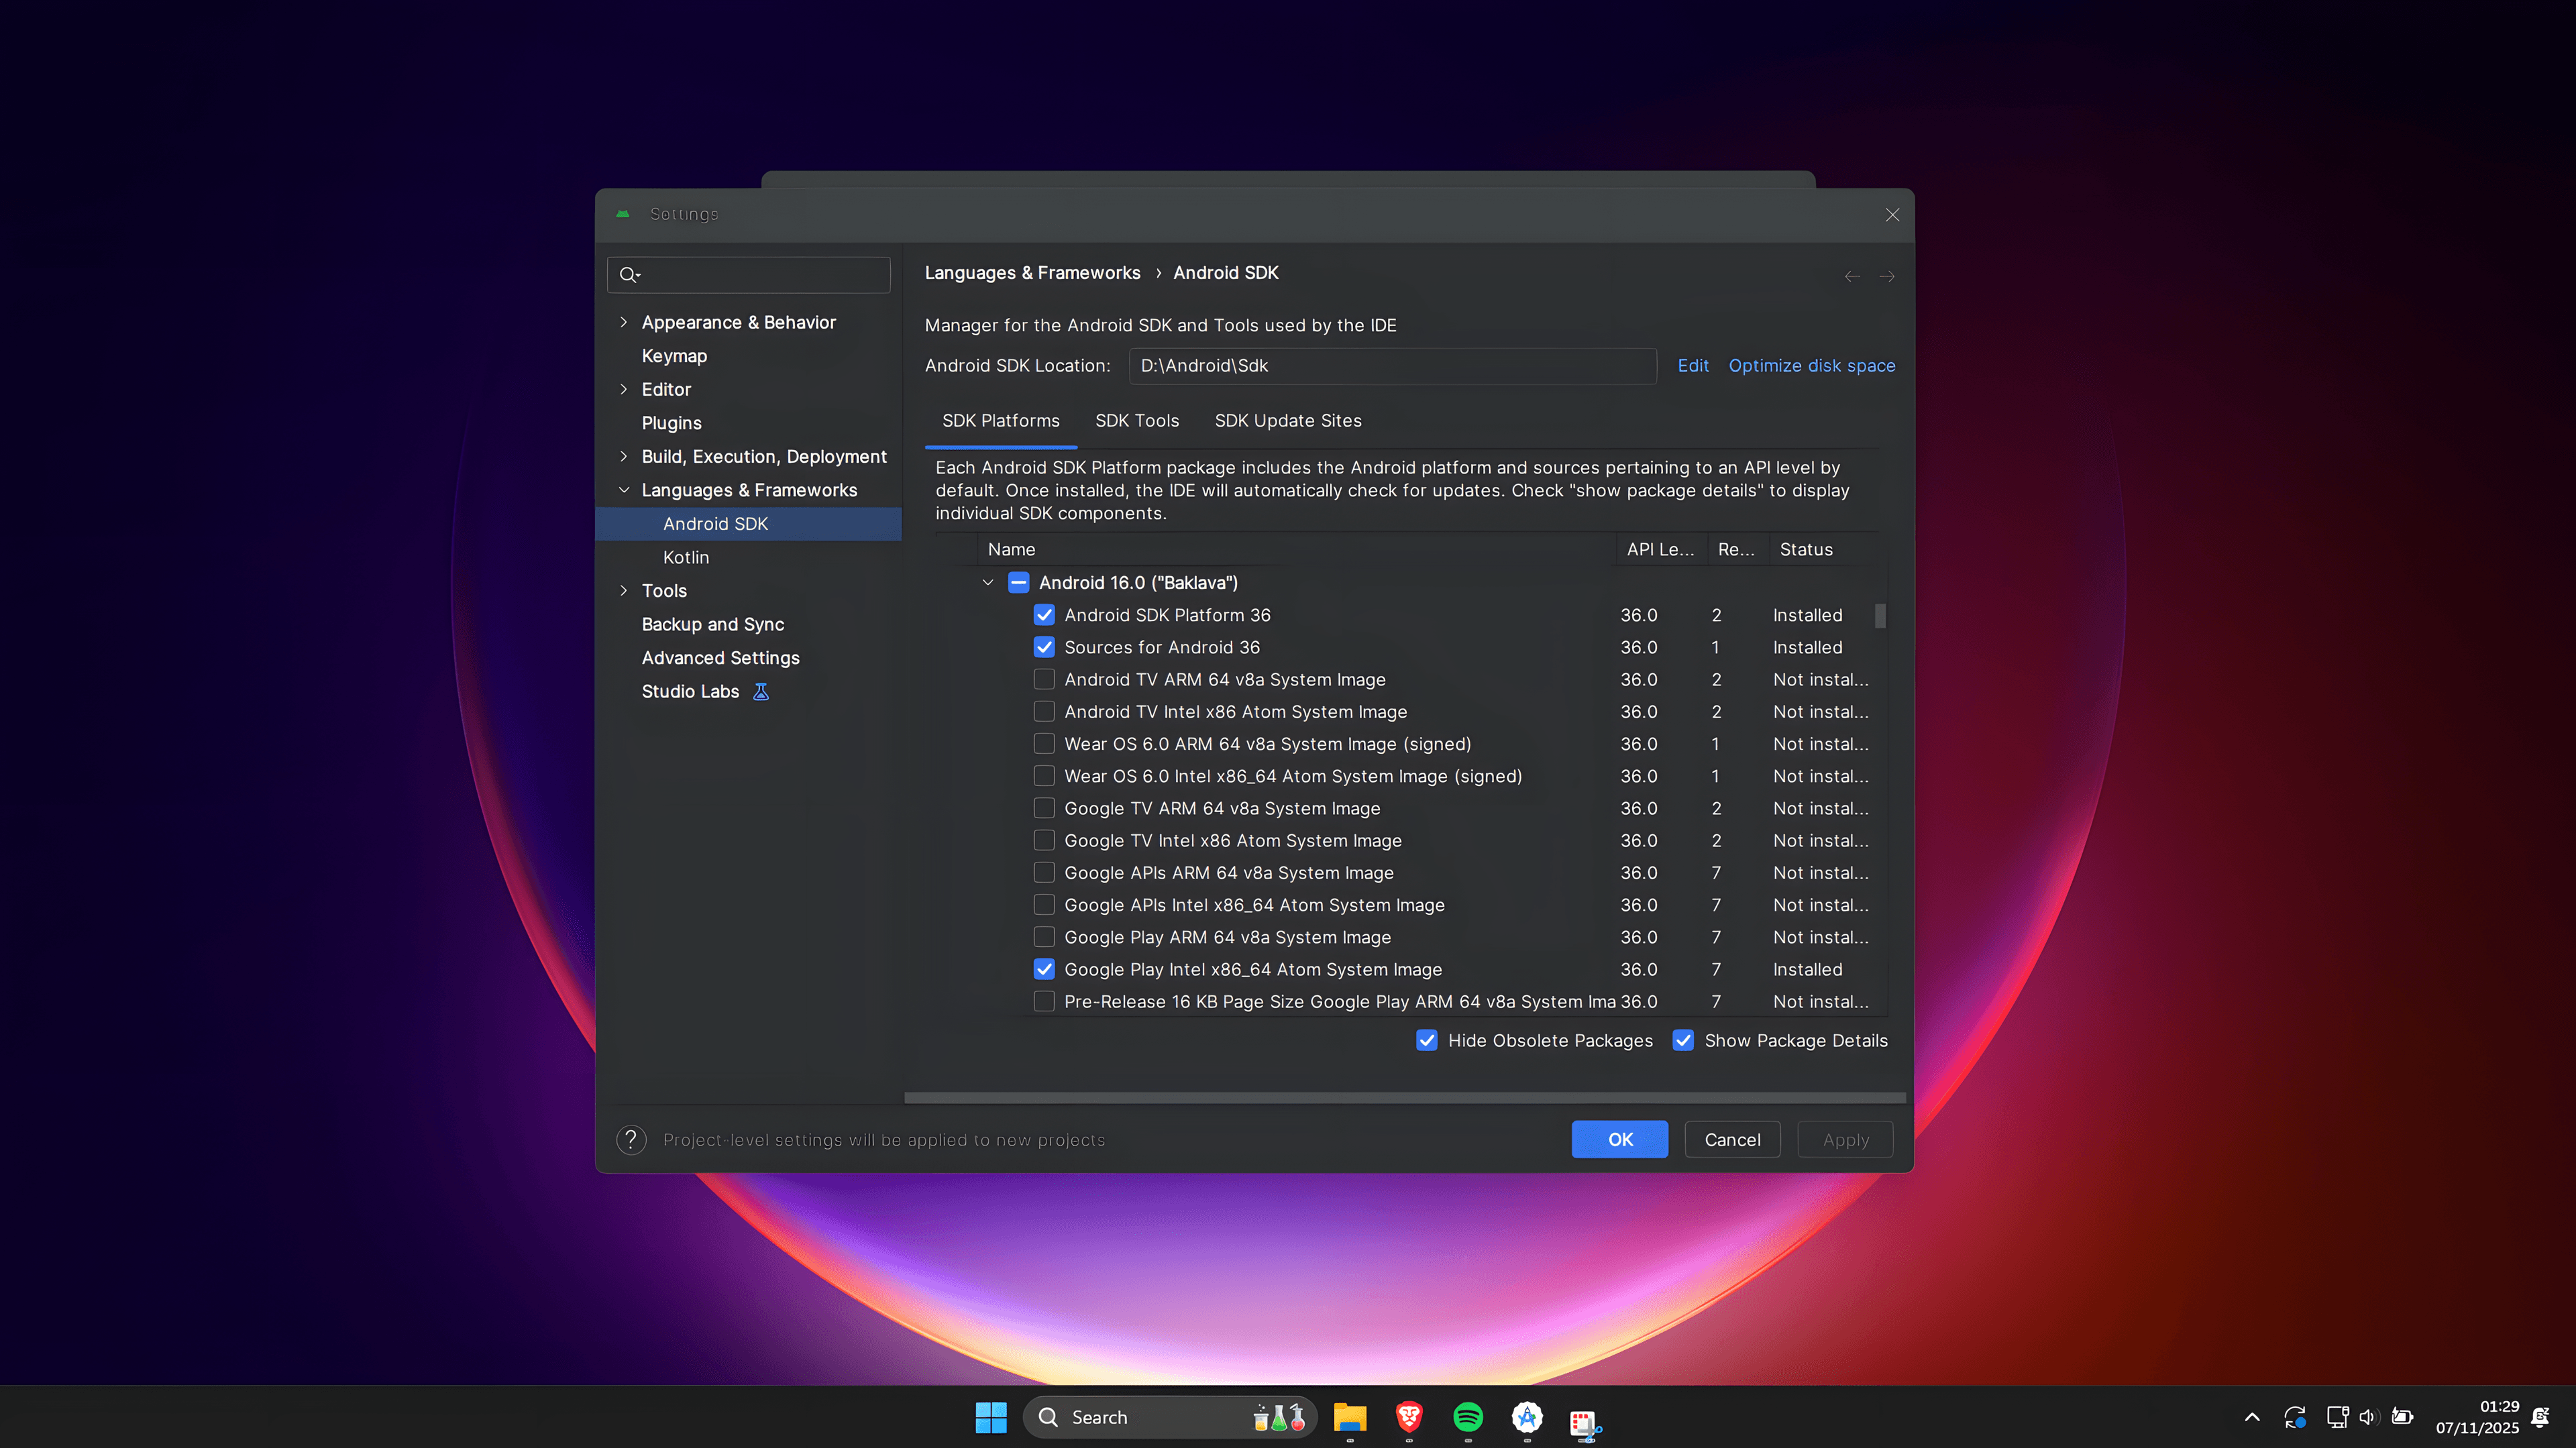Click the Studio Labs beaker icon
This screenshot has height=1448, width=2576.
click(x=761, y=691)
